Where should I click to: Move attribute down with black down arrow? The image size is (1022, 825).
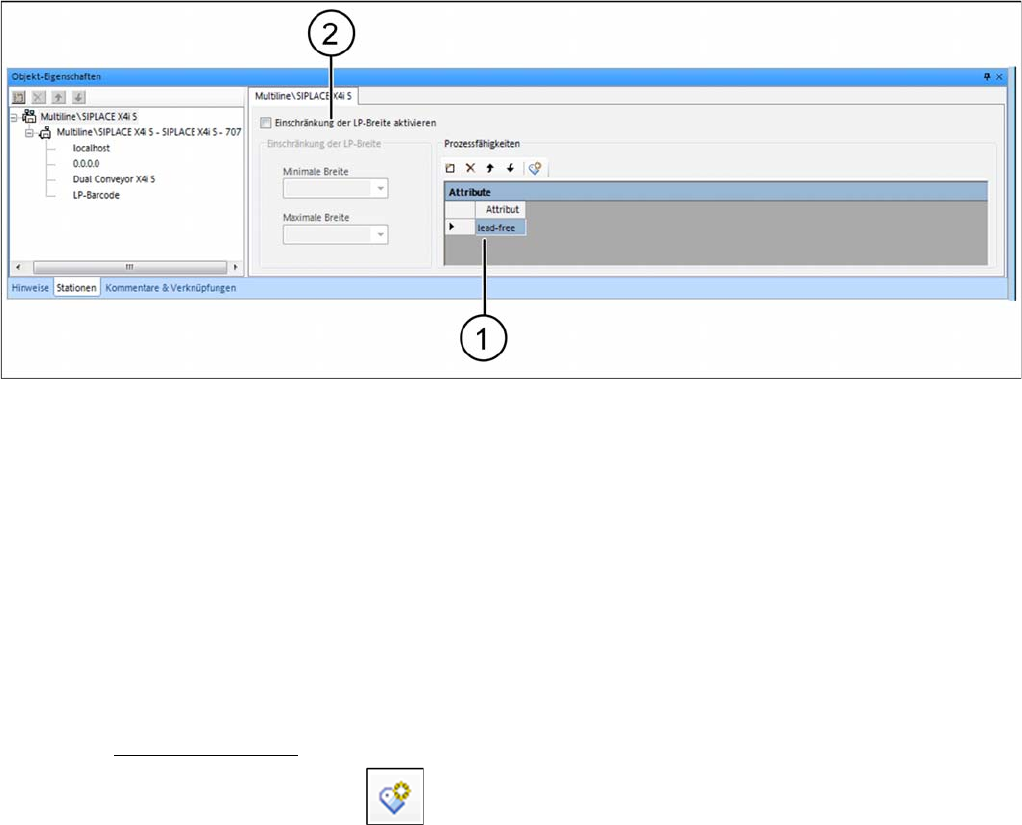pyautogui.click(x=510, y=168)
